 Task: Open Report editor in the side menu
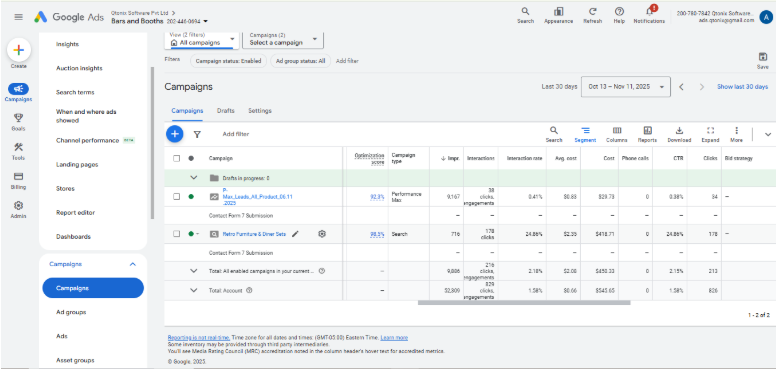pyautogui.click(x=76, y=213)
